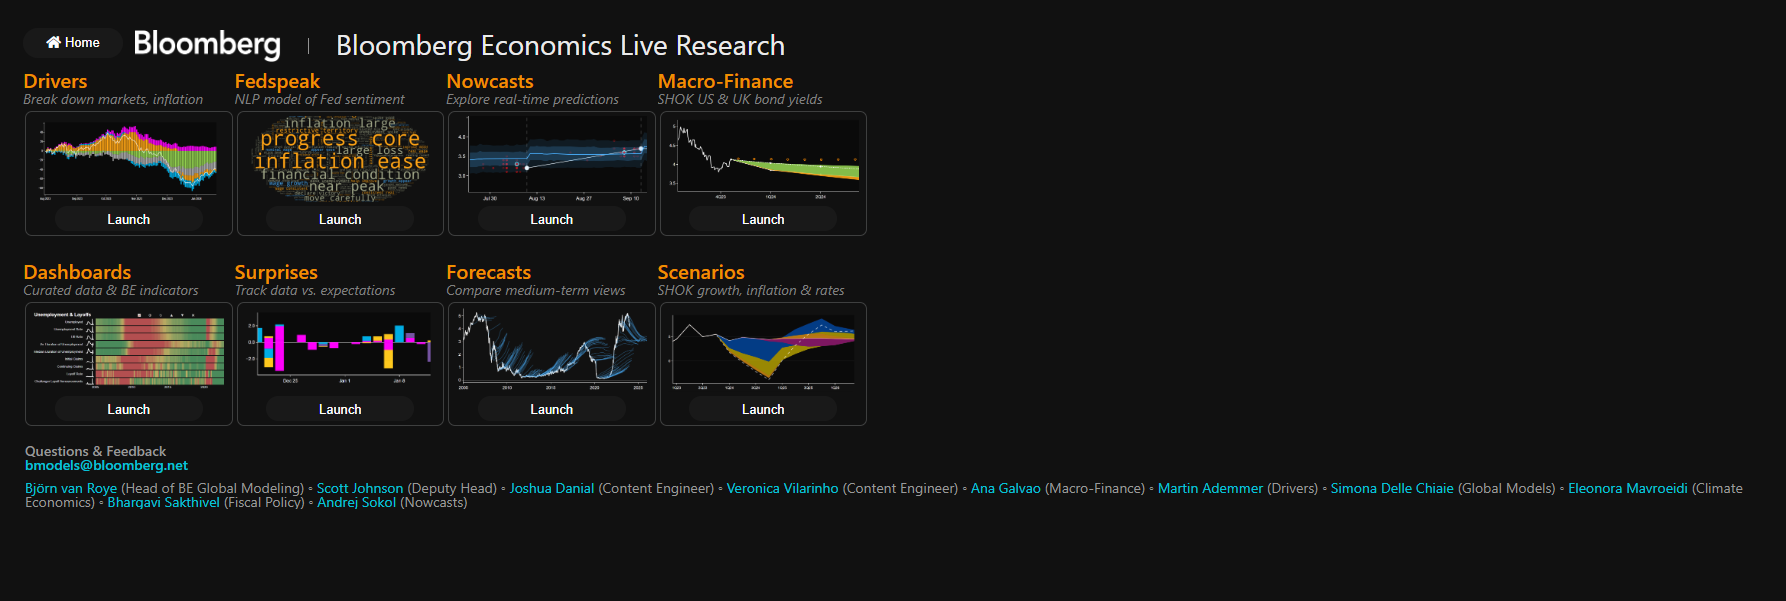The width and height of the screenshot is (1786, 601).
Task: Open Simona Delle Chiaie's profile link
Action: coord(1392,489)
